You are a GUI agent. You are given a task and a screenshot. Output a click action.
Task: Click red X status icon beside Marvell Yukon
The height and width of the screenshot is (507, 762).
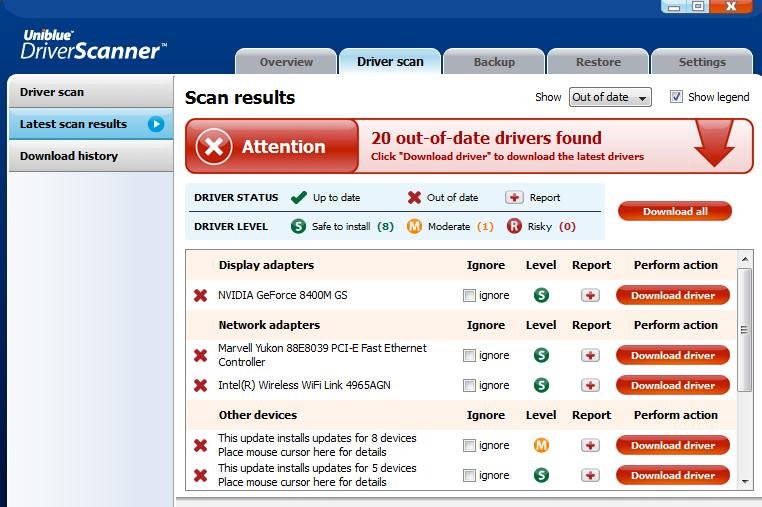tap(200, 355)
